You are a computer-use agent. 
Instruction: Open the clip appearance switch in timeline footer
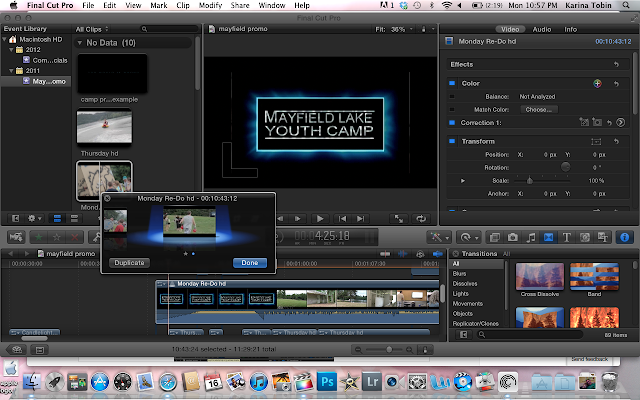point(425,350)
